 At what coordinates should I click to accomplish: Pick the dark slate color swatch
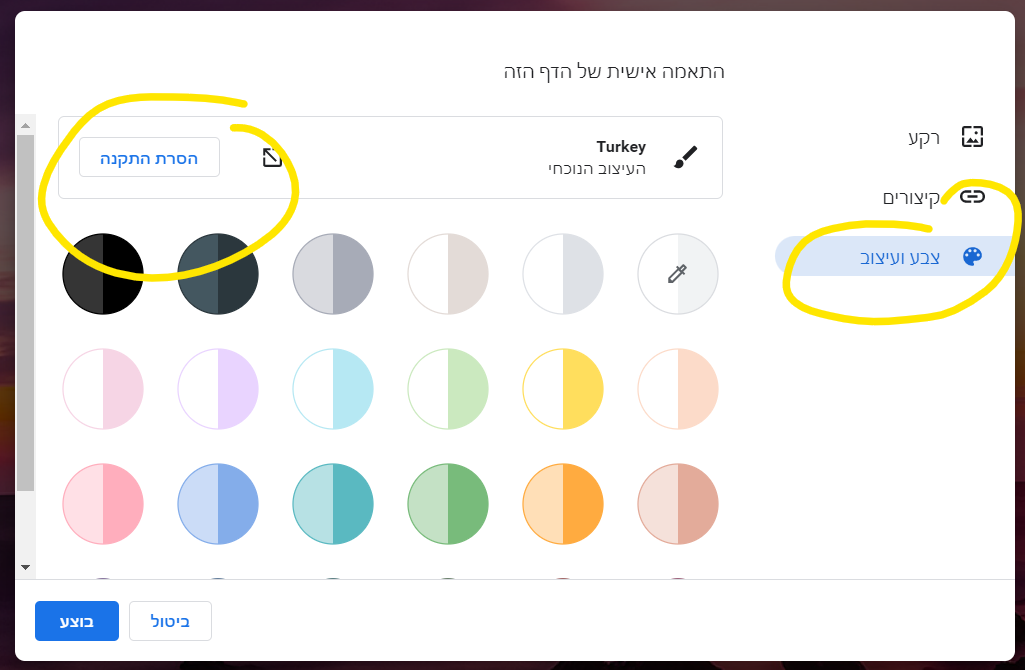click(x=218, y=273)
